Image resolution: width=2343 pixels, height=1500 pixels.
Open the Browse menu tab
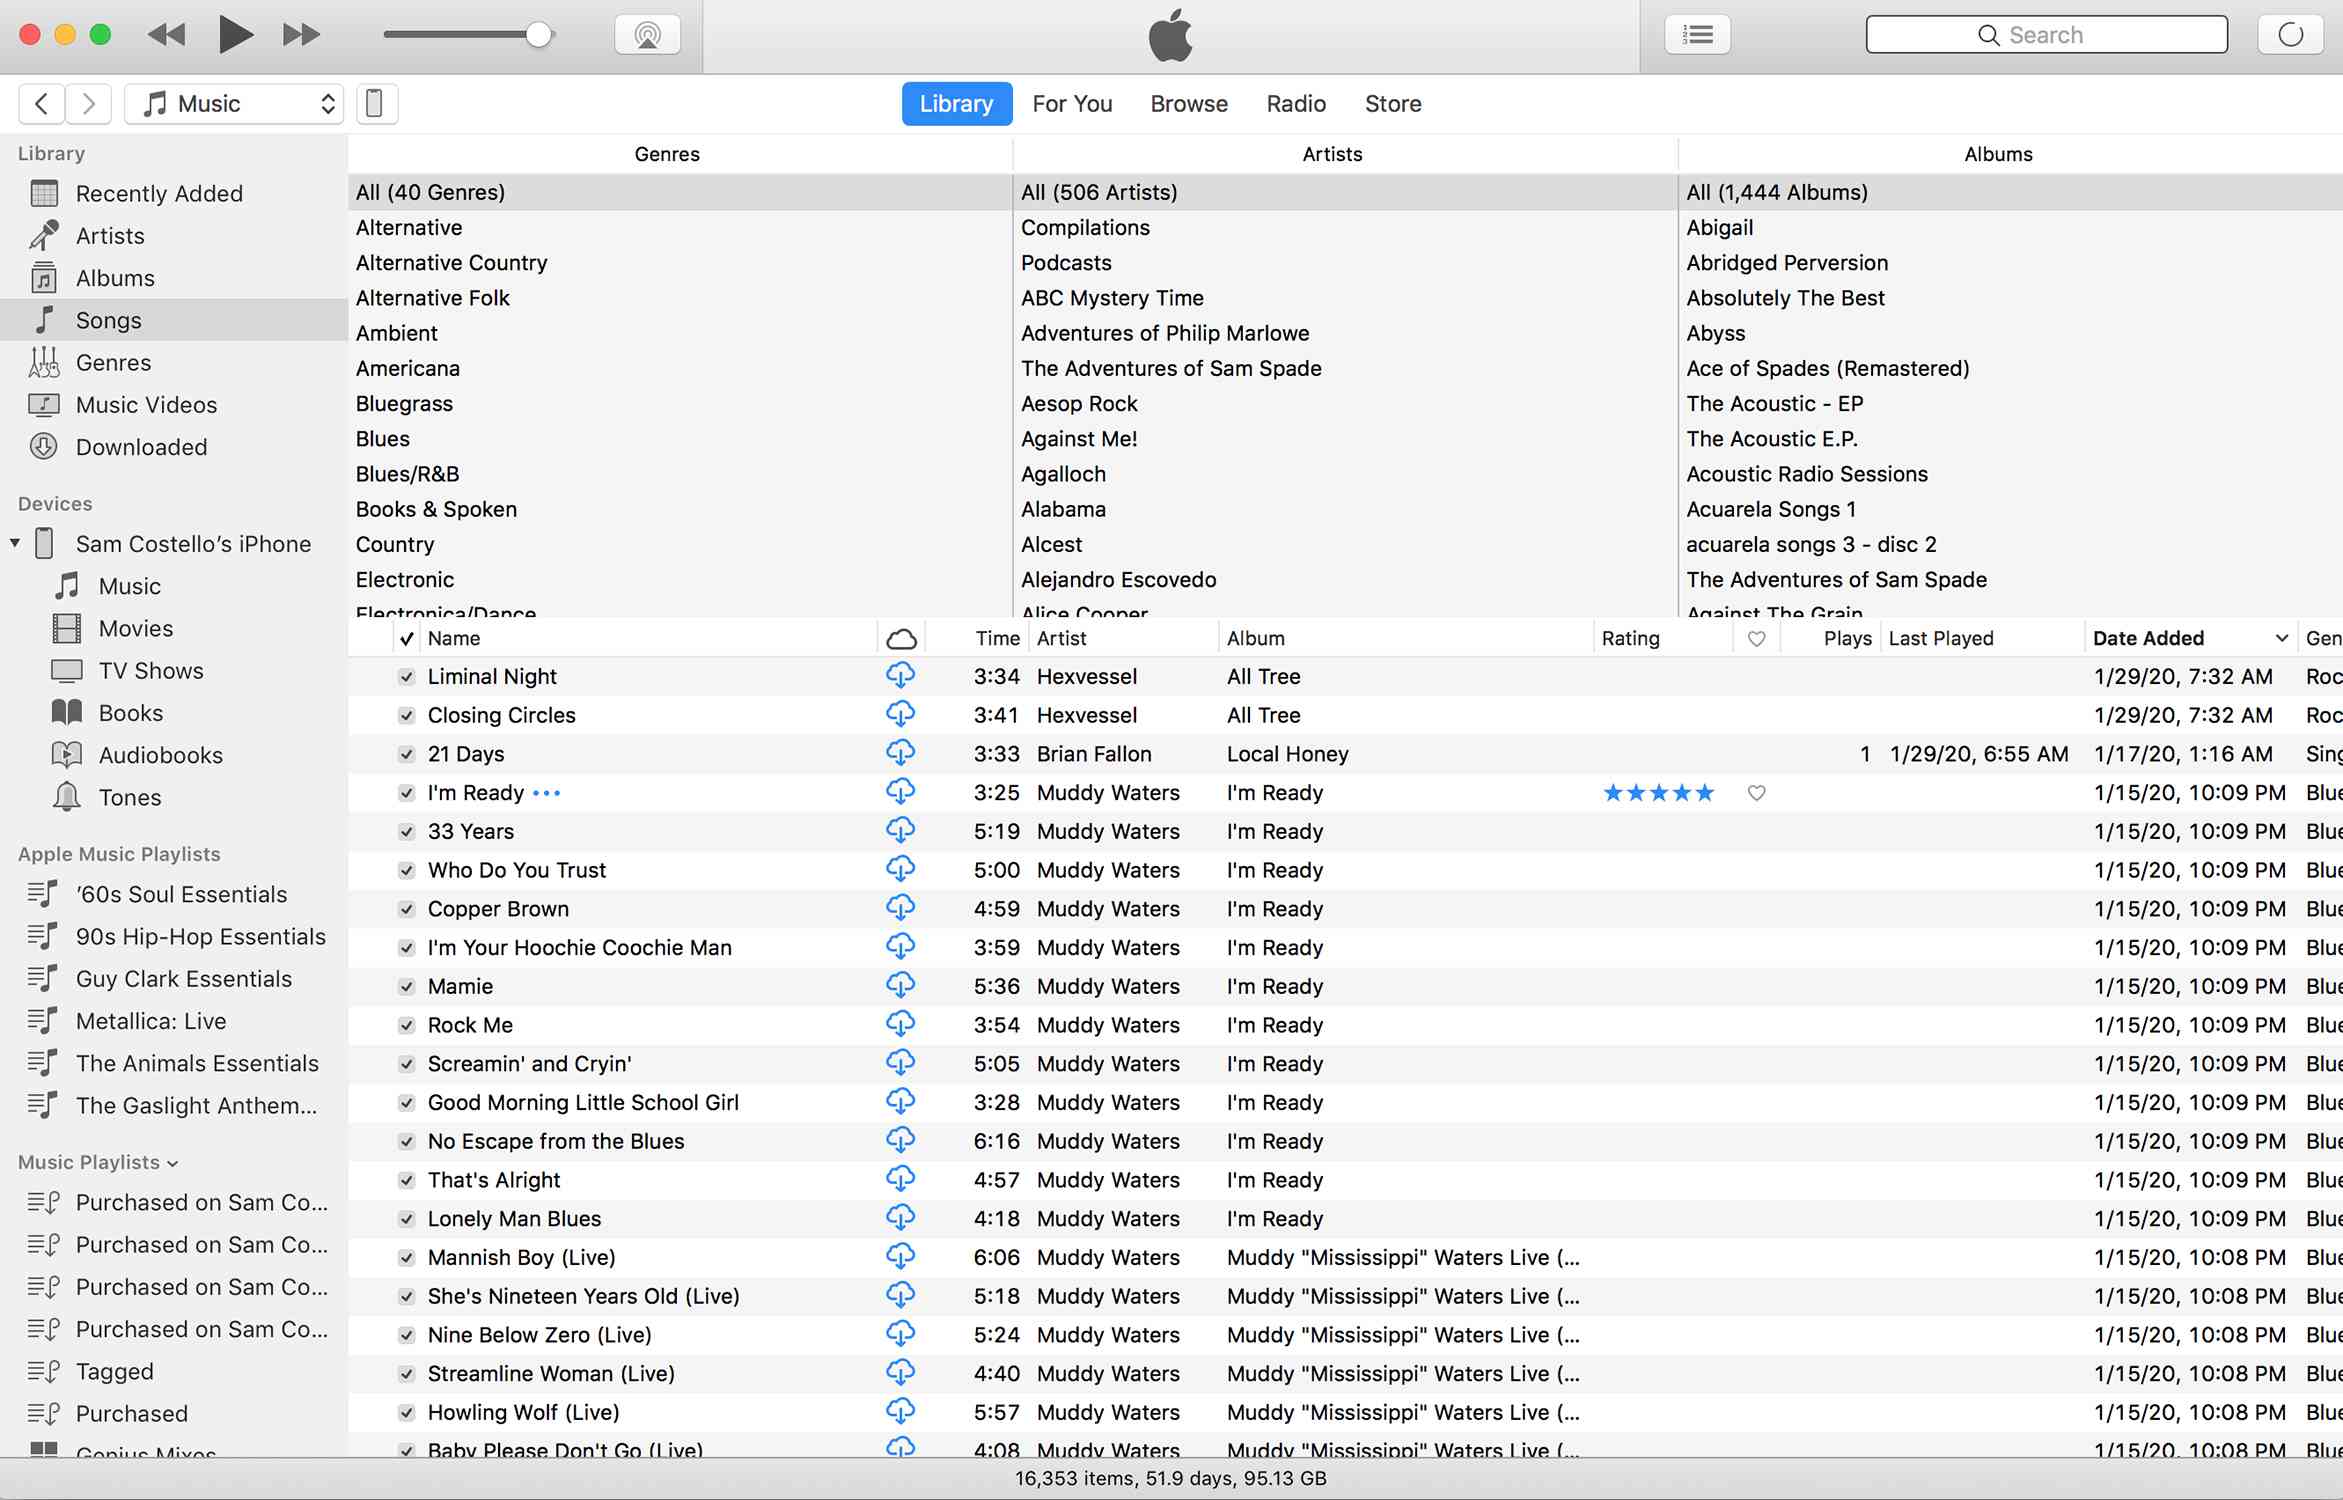coord(1189,103)
